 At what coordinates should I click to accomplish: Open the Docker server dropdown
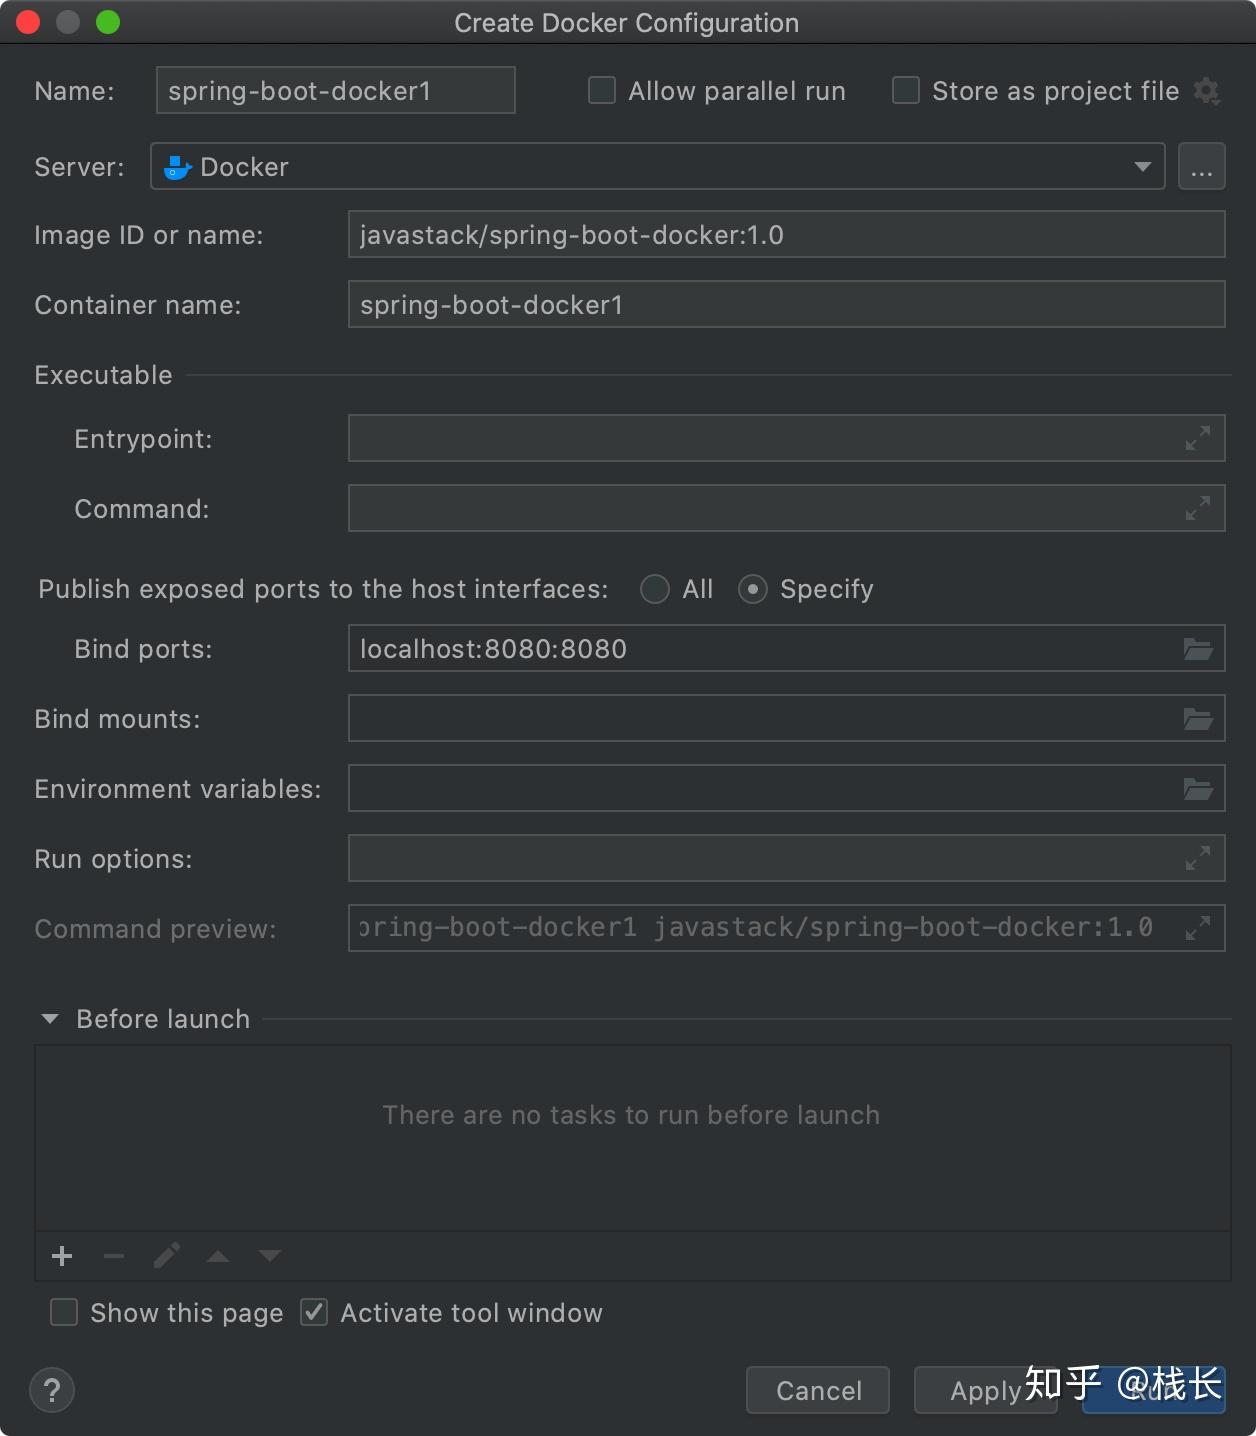[x=1142, y=166]
